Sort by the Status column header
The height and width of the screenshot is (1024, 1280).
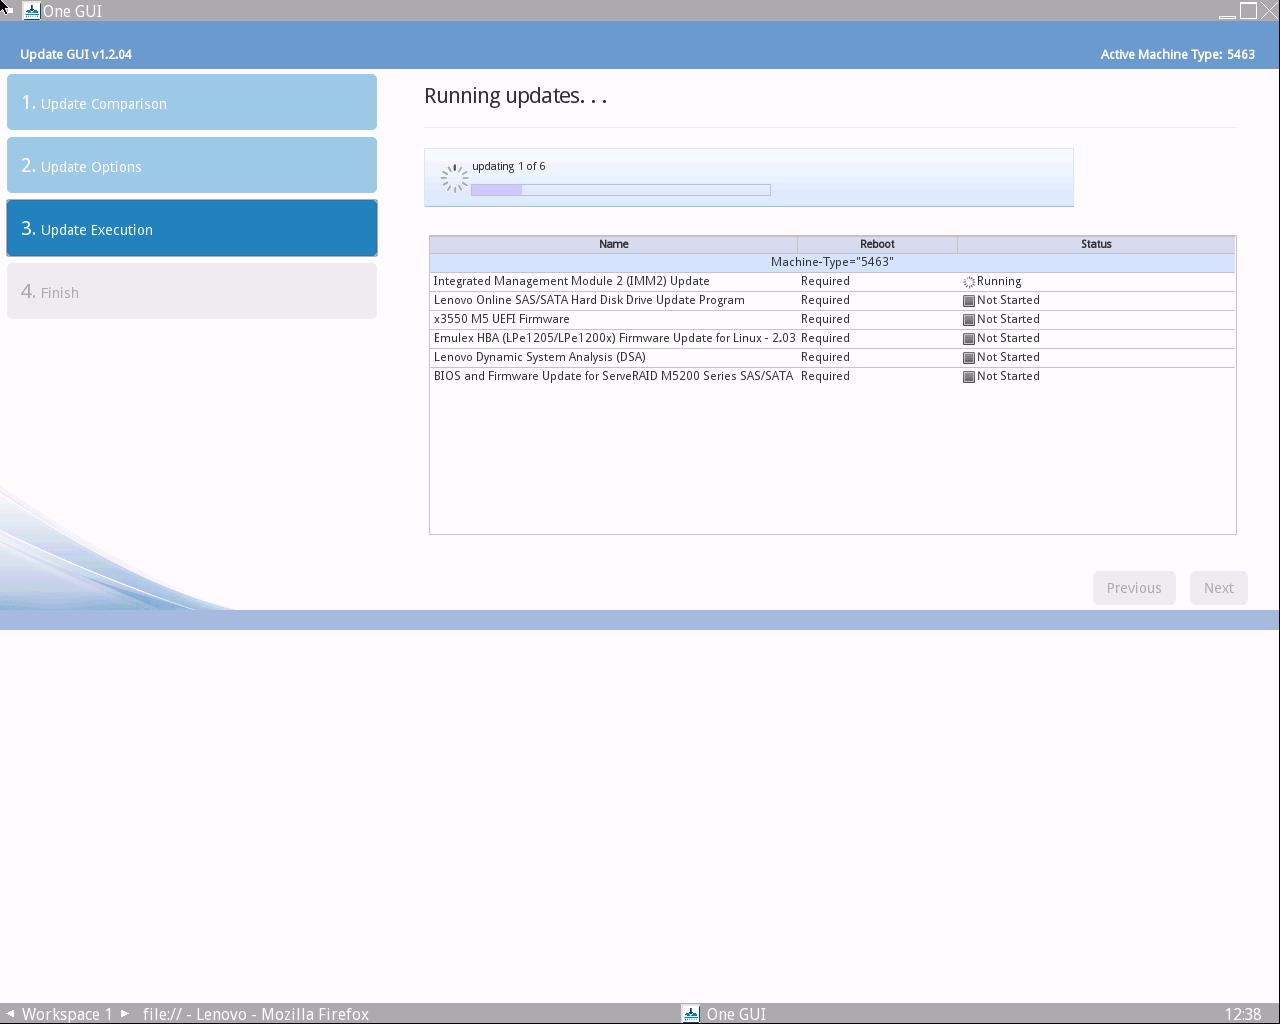pyautogui.click(x=1096, y=244)
